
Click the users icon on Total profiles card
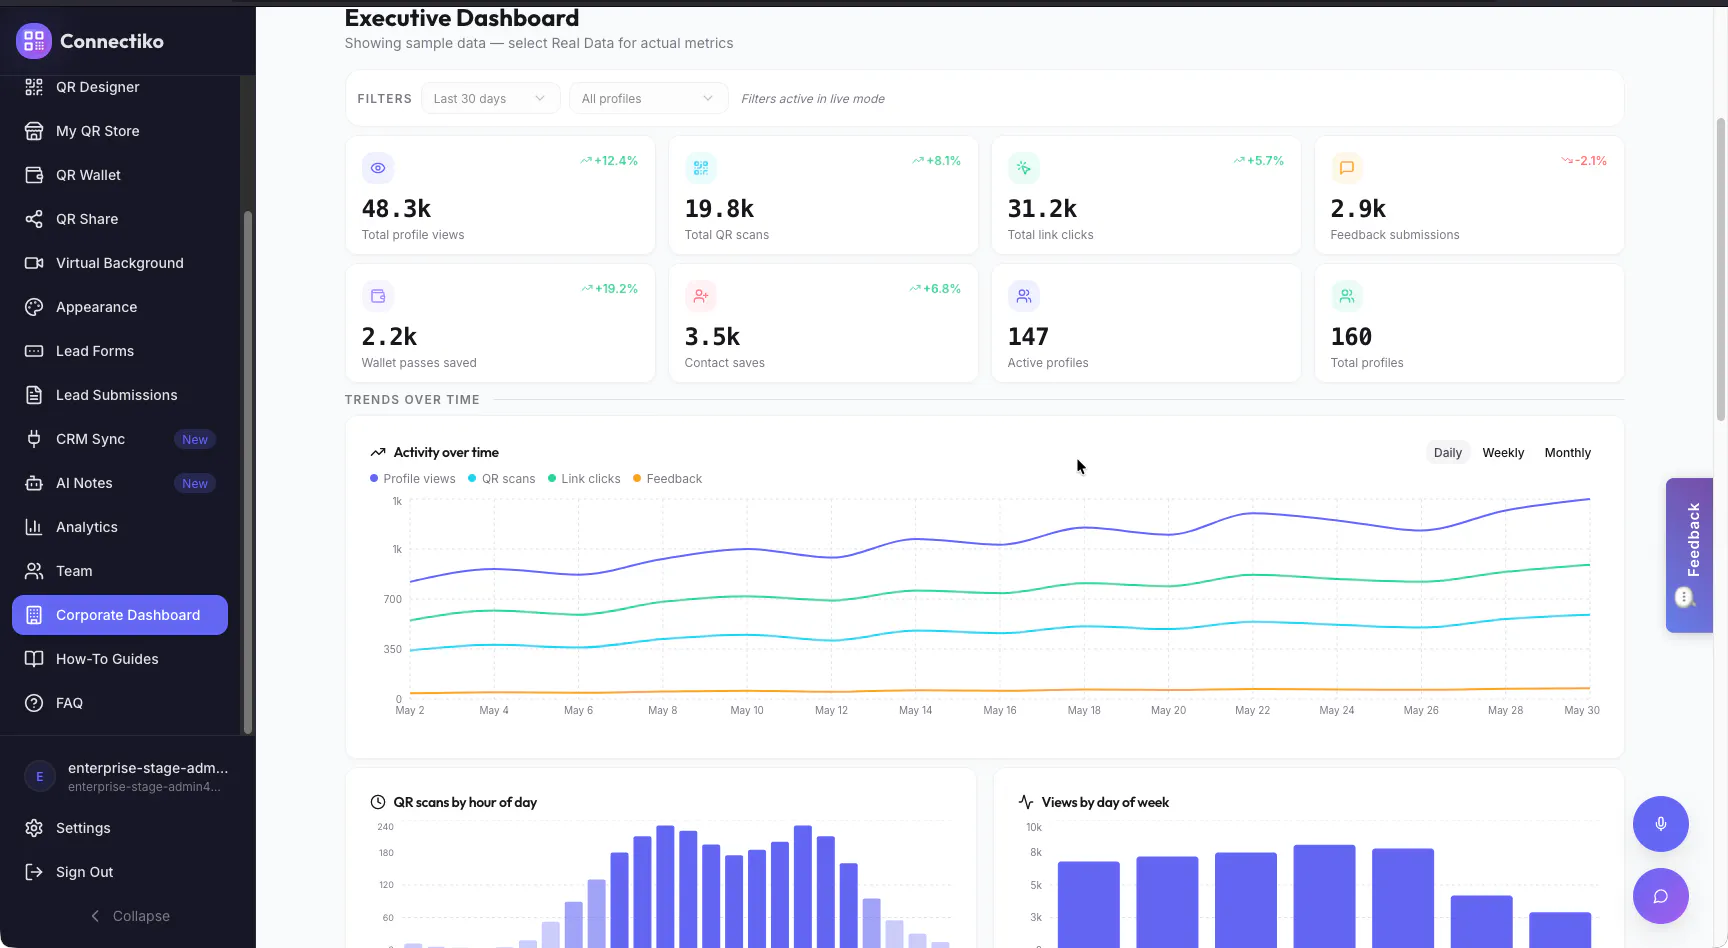pyautogui.click(x=1347, y=296)
